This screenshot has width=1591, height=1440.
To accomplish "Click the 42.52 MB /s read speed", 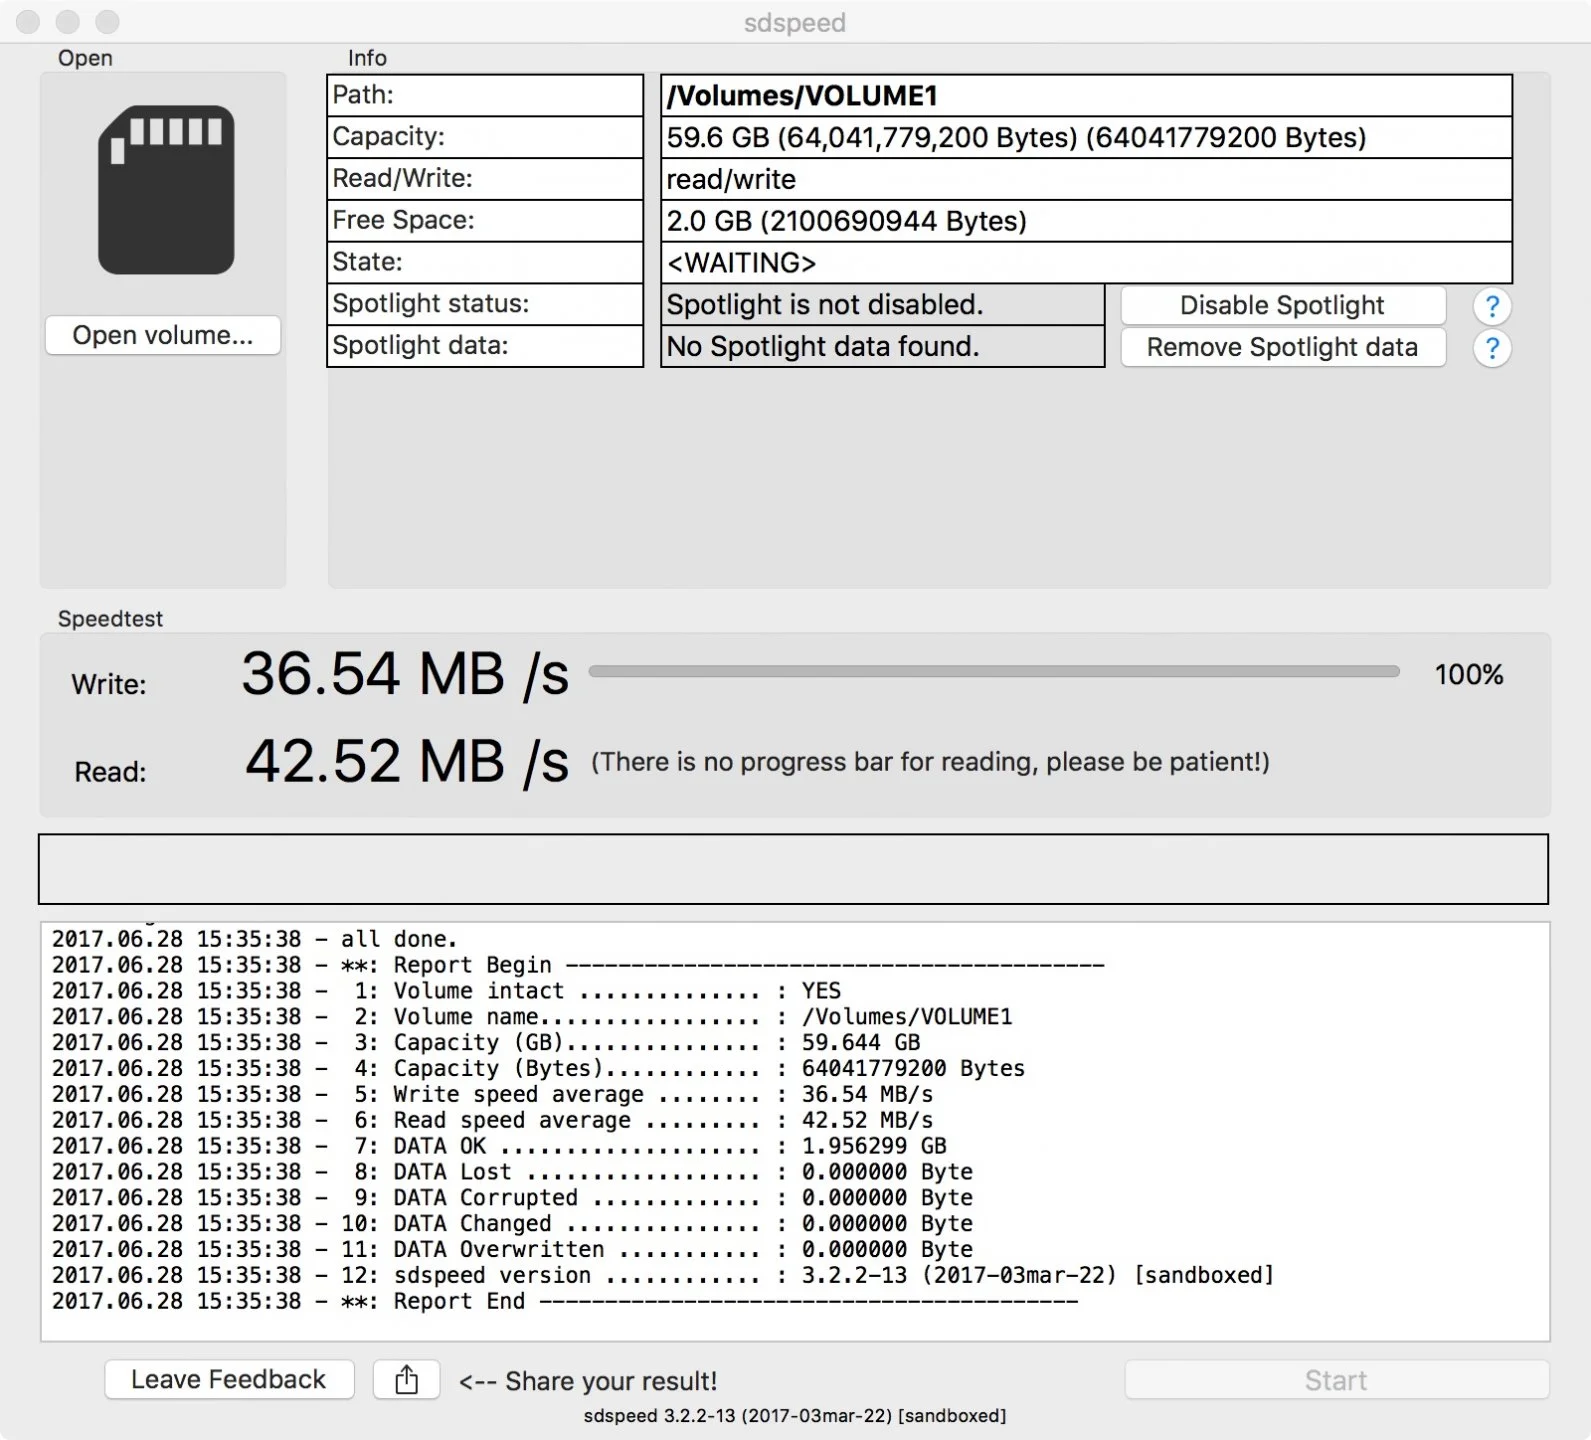I will pos(407,762).
